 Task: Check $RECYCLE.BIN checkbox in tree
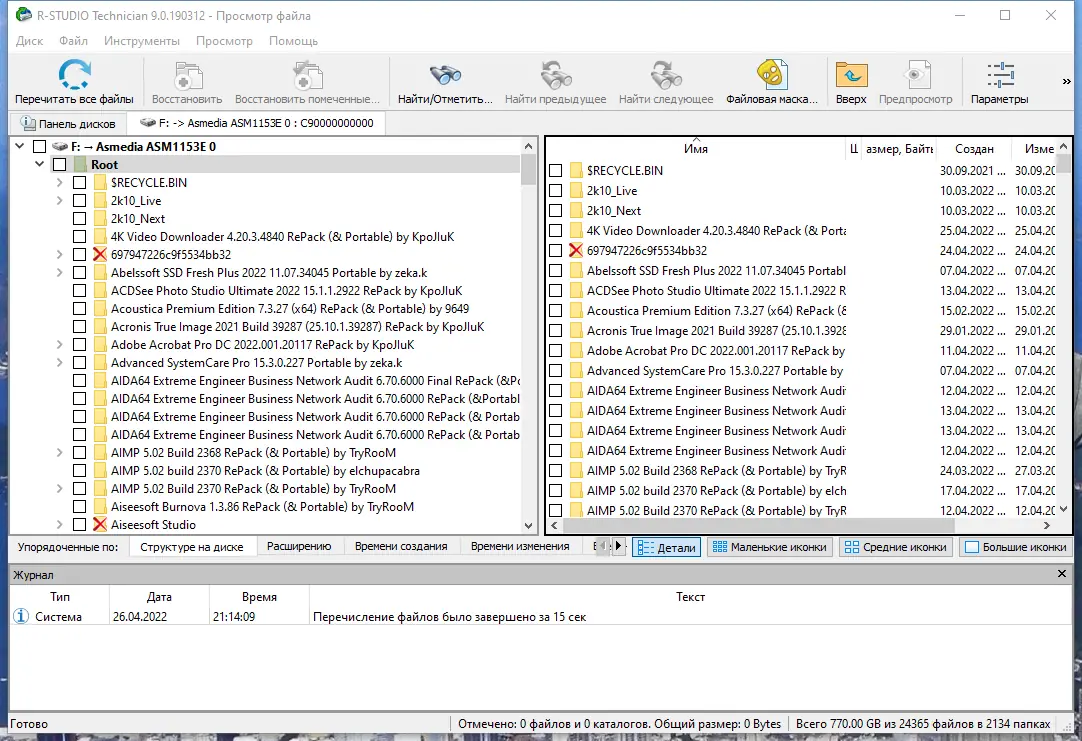pos(79,182)
